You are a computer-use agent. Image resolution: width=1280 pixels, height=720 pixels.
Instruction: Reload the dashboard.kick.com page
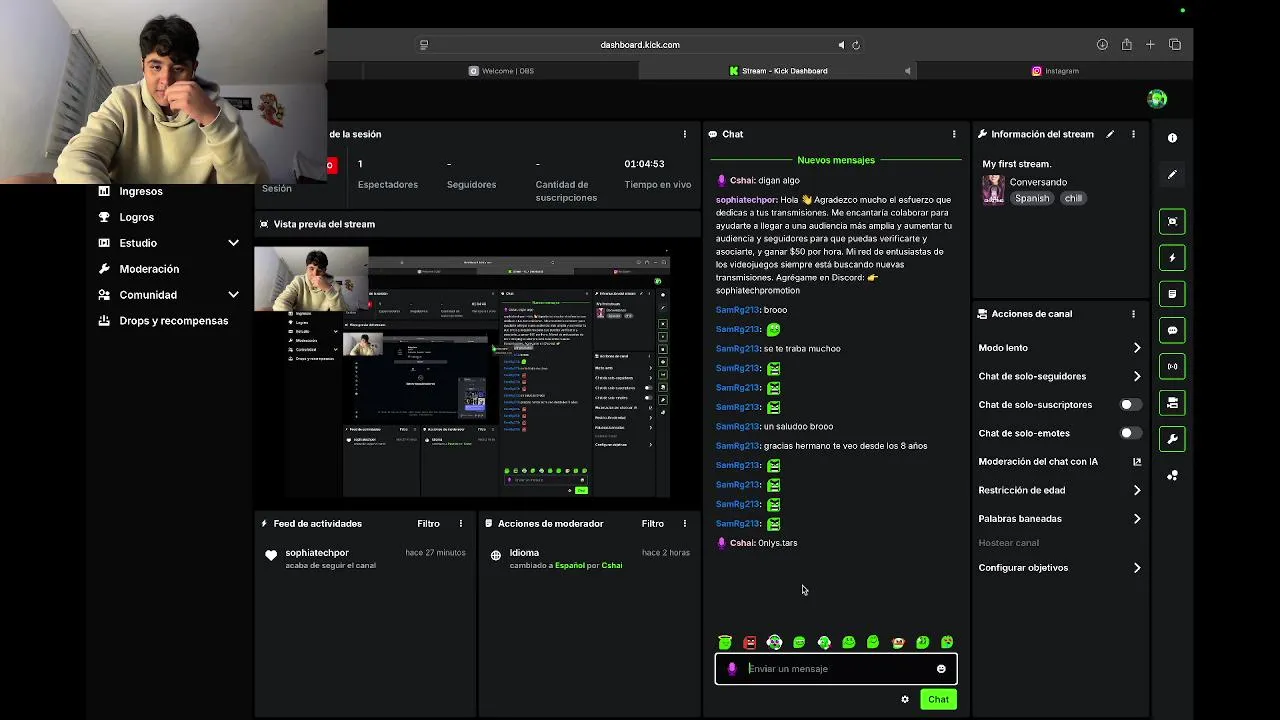(x=856, y=45)
